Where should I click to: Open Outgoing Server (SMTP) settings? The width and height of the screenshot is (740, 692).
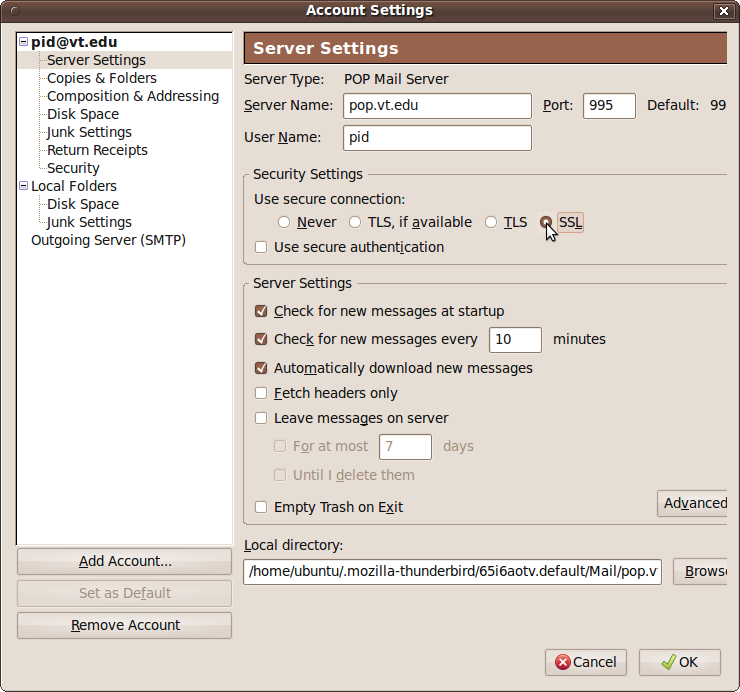[108, 240]
